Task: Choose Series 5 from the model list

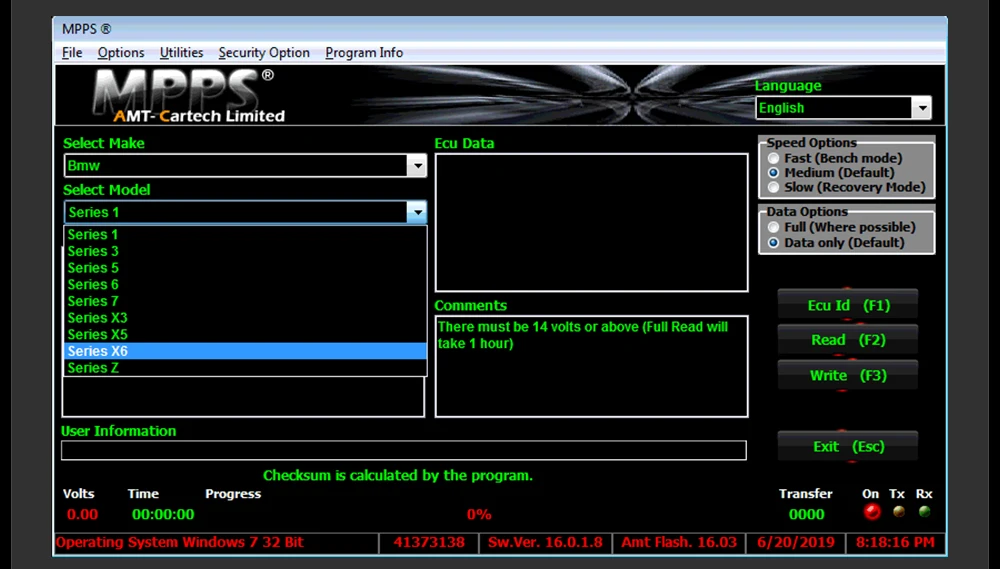Action: click(245, 267)
